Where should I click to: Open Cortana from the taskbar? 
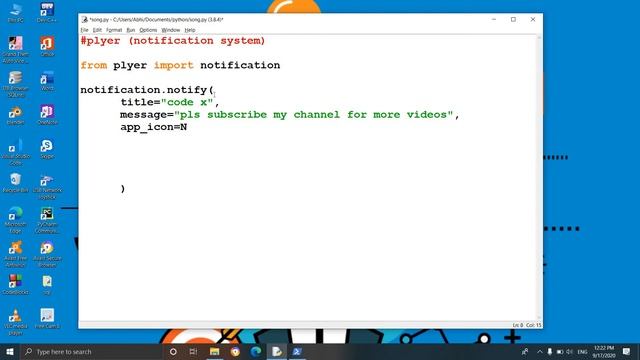[173, 351]
